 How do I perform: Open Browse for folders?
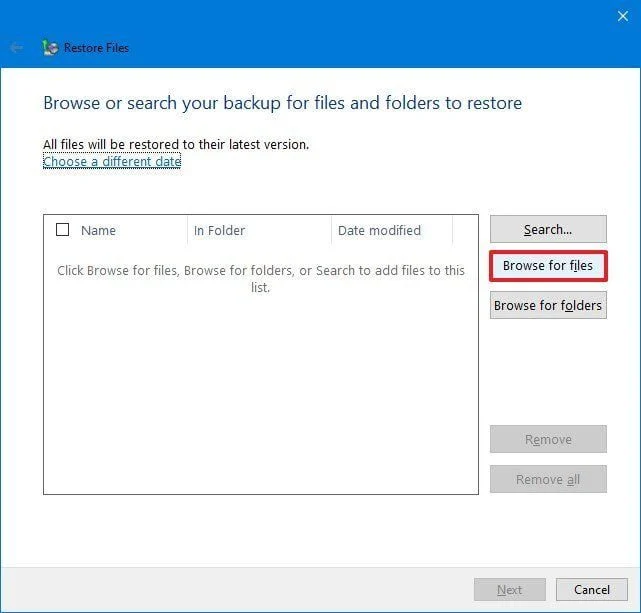coord(548,305)
